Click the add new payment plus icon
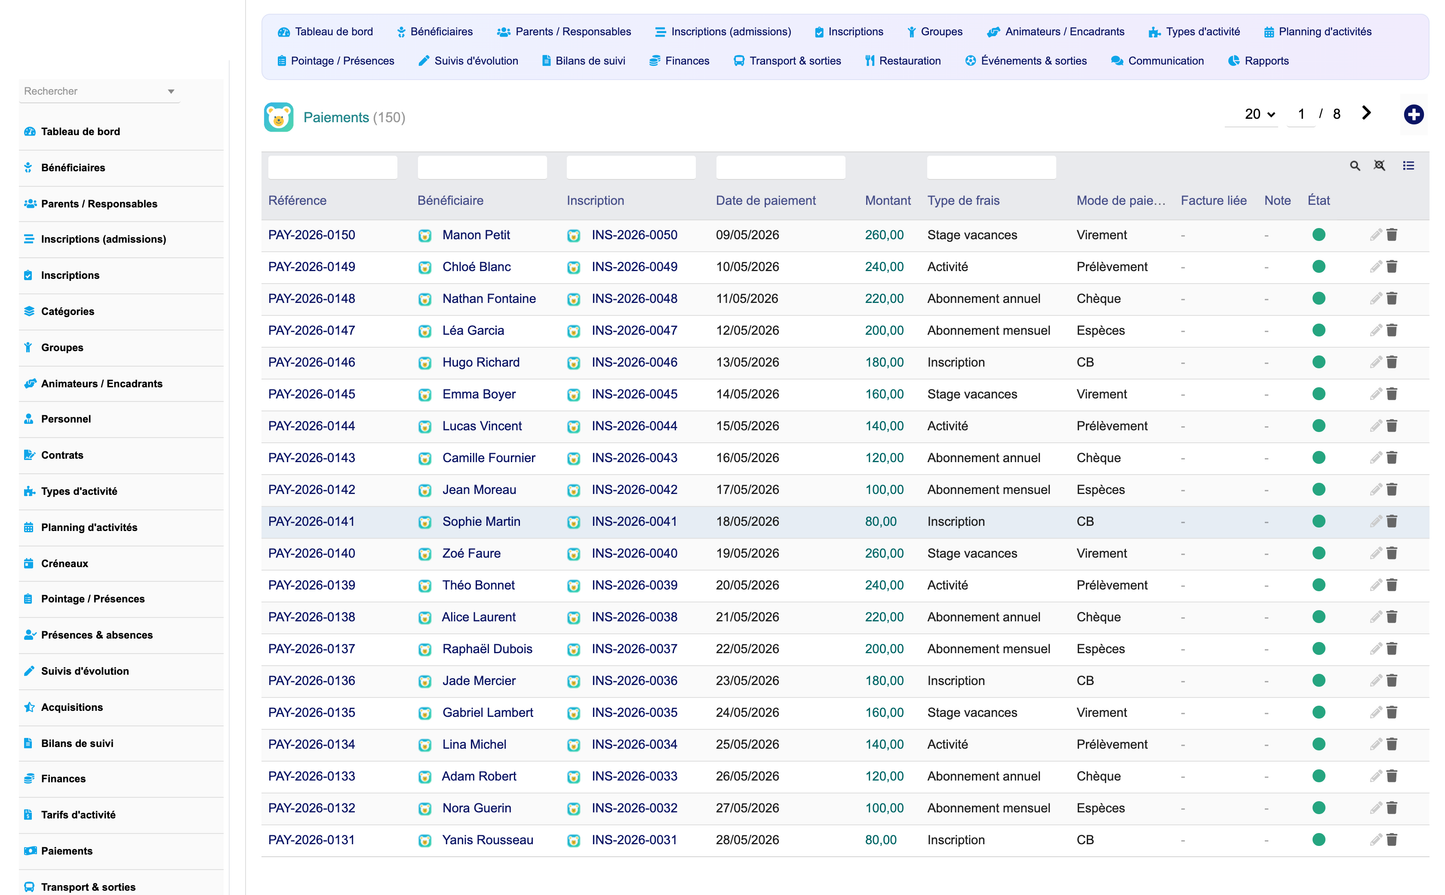1445x895 pixels. click(1413, 115)
